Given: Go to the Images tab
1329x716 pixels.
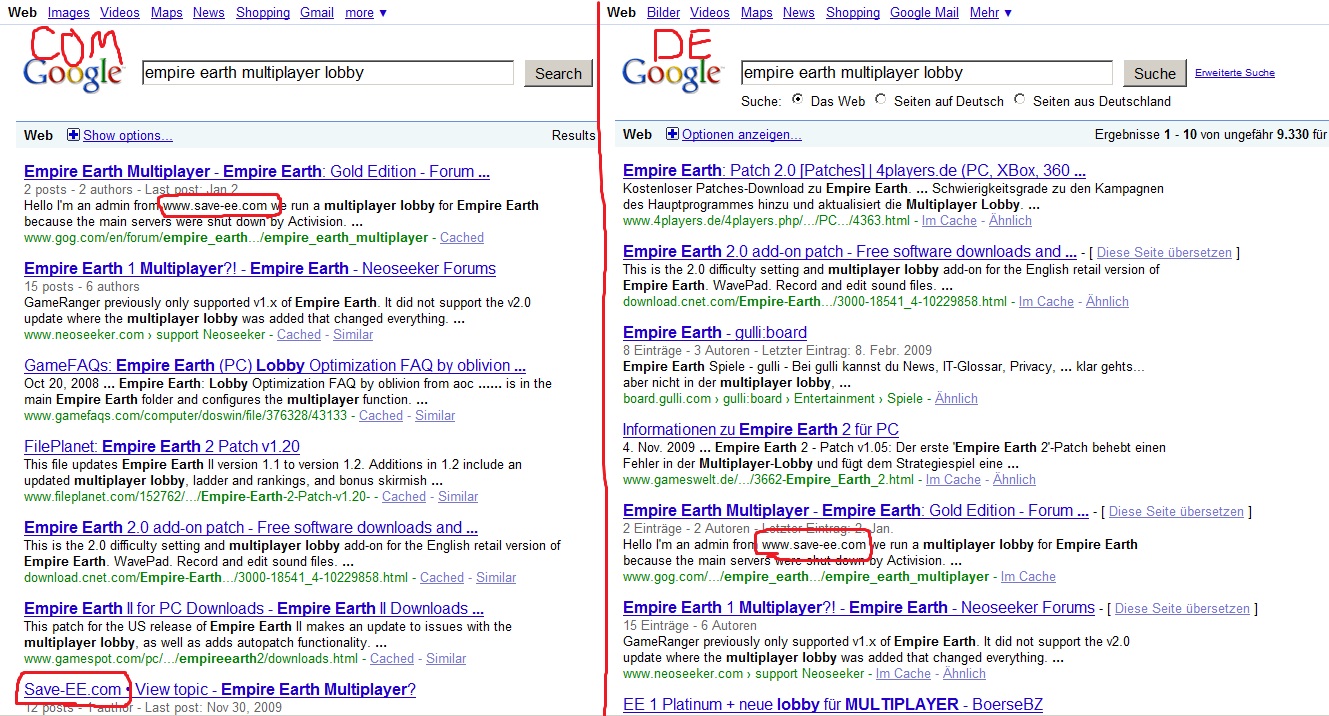Looking at the screenshot, I should point(68,13).
